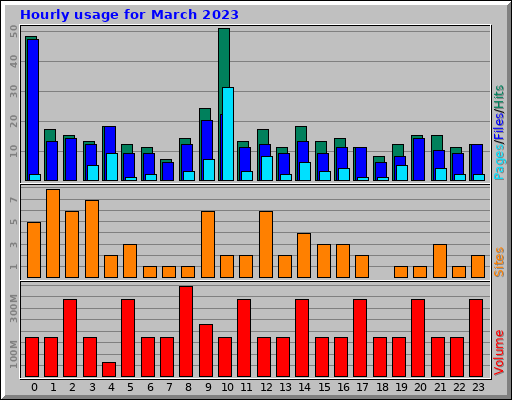Select the red volume bar at hour 2
The height and width of the screenshot is (400, 512).
click(x=70, y=338)
